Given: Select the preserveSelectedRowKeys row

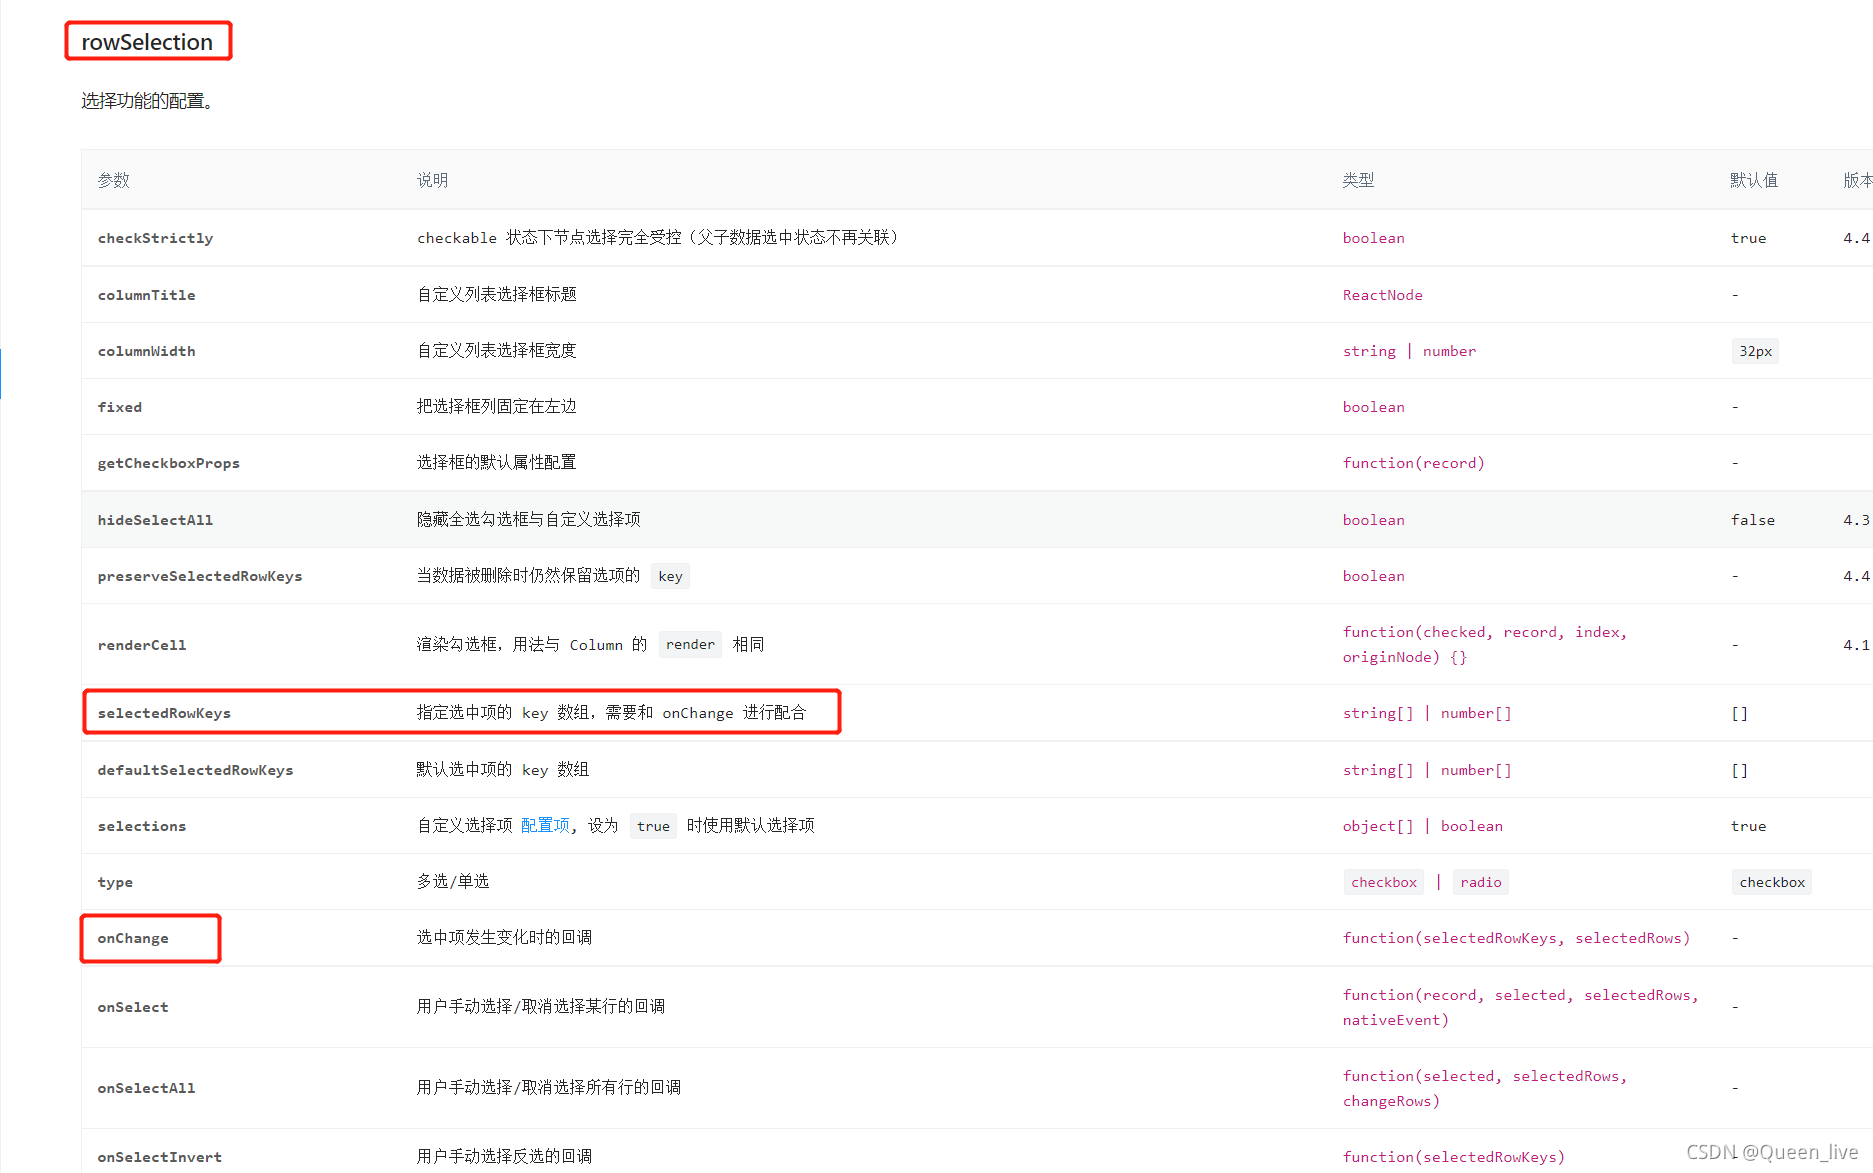Looking at the screenshot, I should coord(200,576).
